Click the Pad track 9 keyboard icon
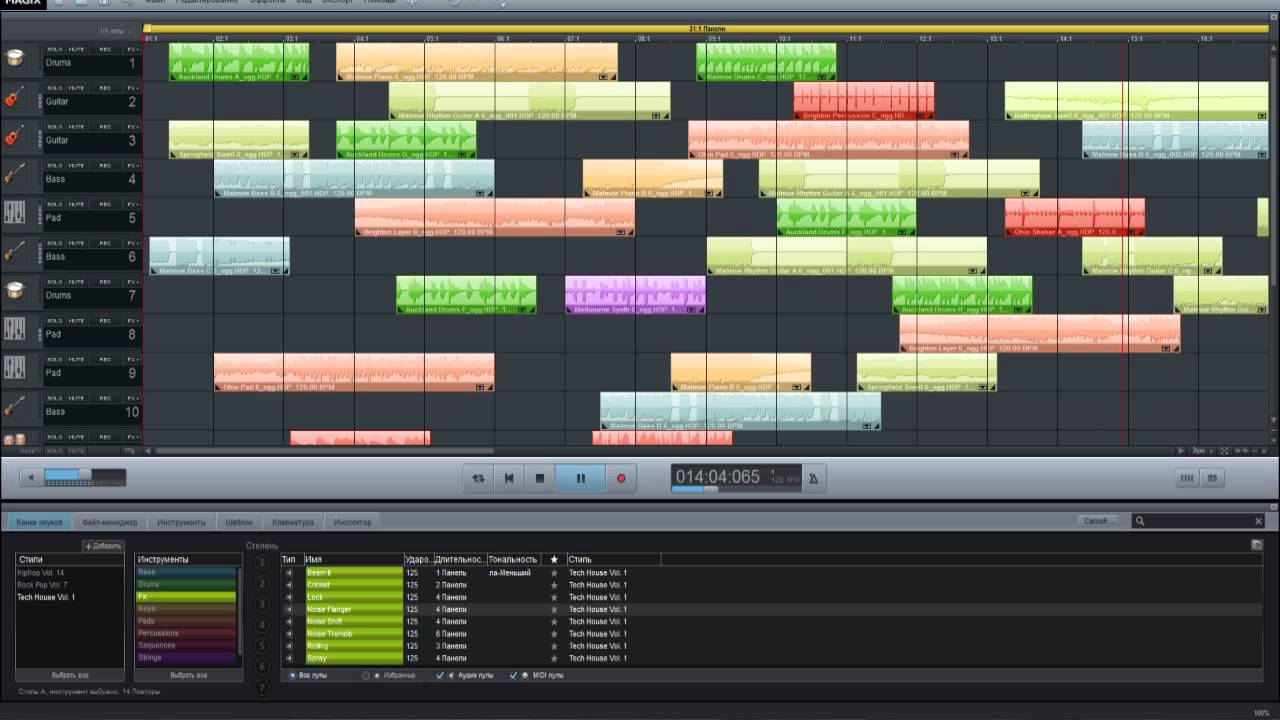Image resolution: width=1280 pixels, height=720 pixels. (x=14, y=368)
